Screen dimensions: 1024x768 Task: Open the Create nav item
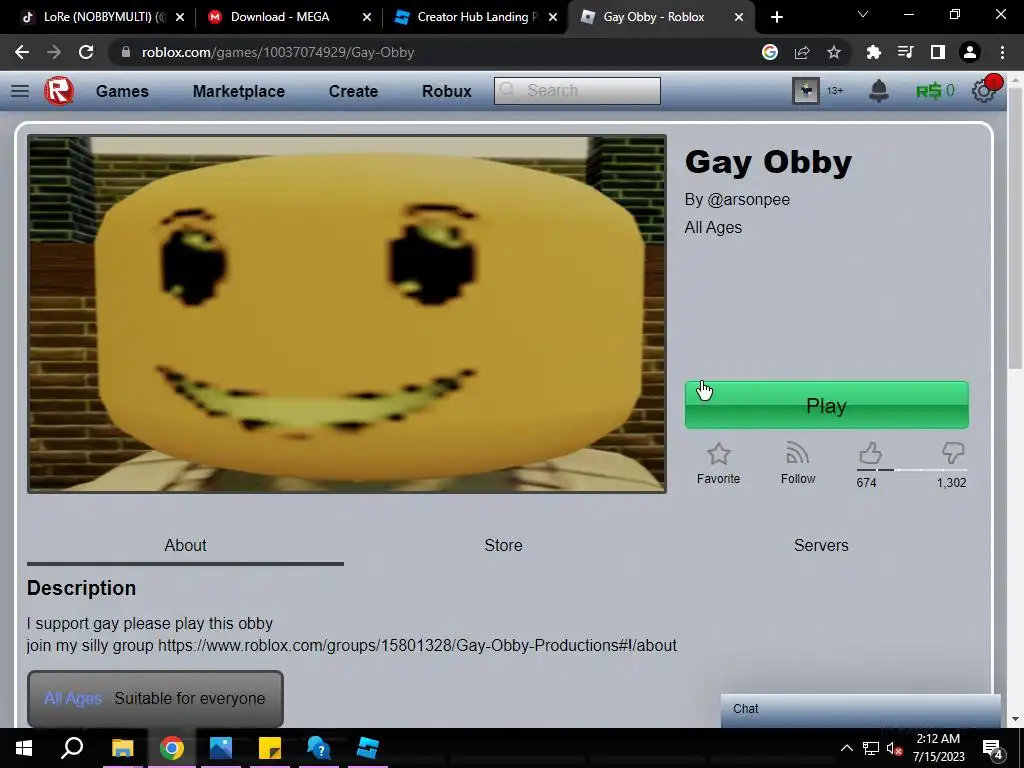[x=353, y=91]
